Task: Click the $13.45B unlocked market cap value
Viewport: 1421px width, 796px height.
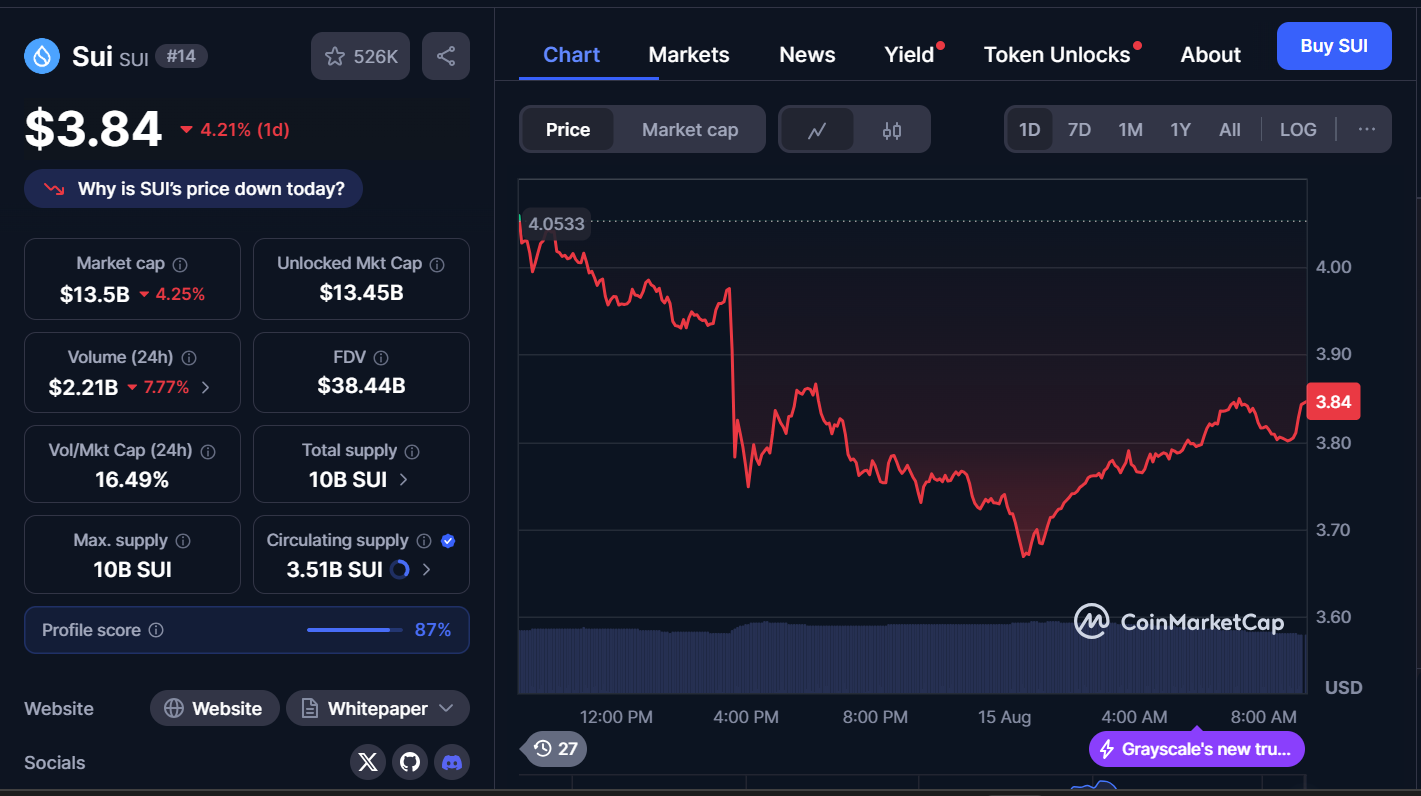Action: point(361,293)
